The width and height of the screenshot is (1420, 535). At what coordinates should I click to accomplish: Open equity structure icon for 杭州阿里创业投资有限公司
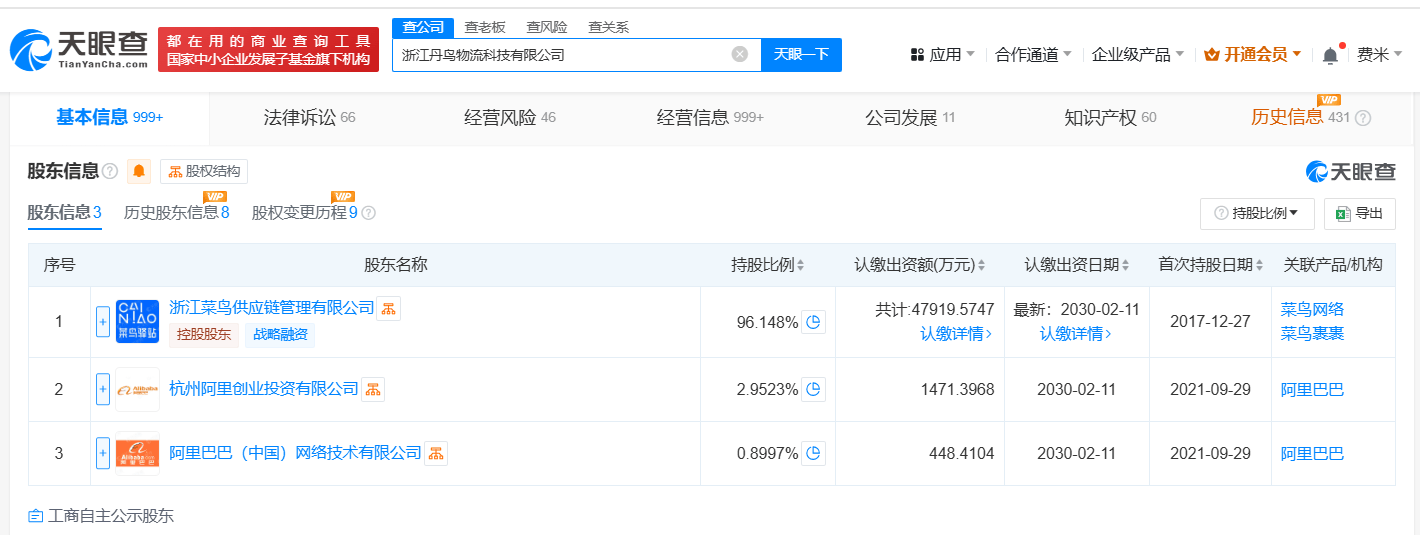(x=372, y=389)
